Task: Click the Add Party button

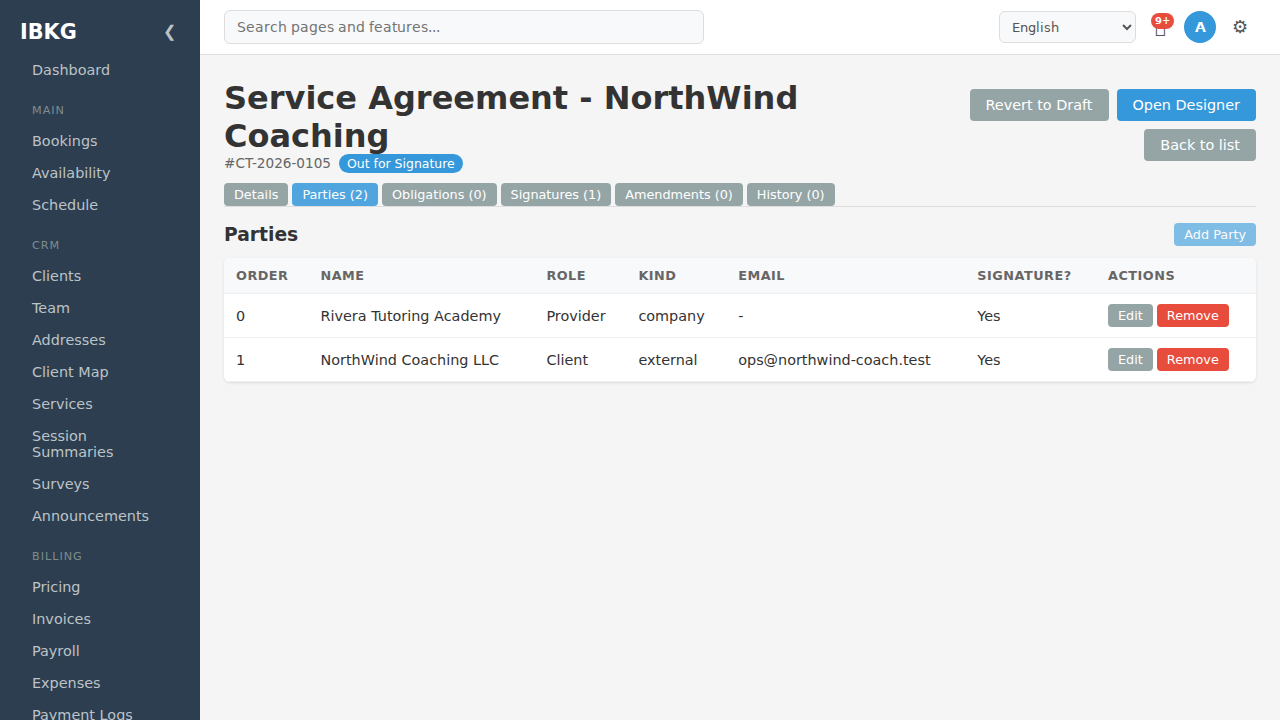Action: coord(1215,235)
